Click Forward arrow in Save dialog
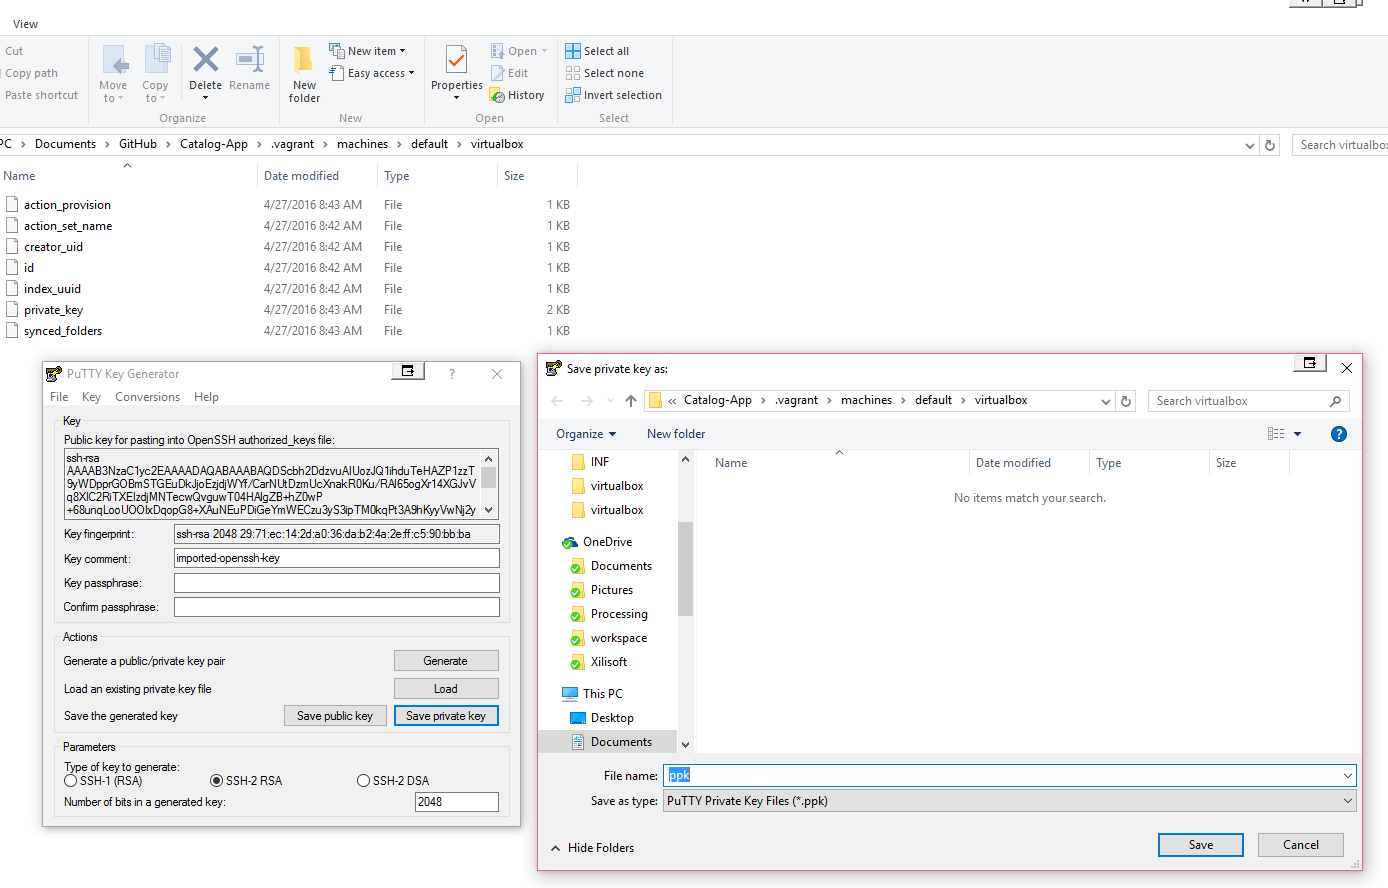The image size is (1388, 888). pos(587,401)
